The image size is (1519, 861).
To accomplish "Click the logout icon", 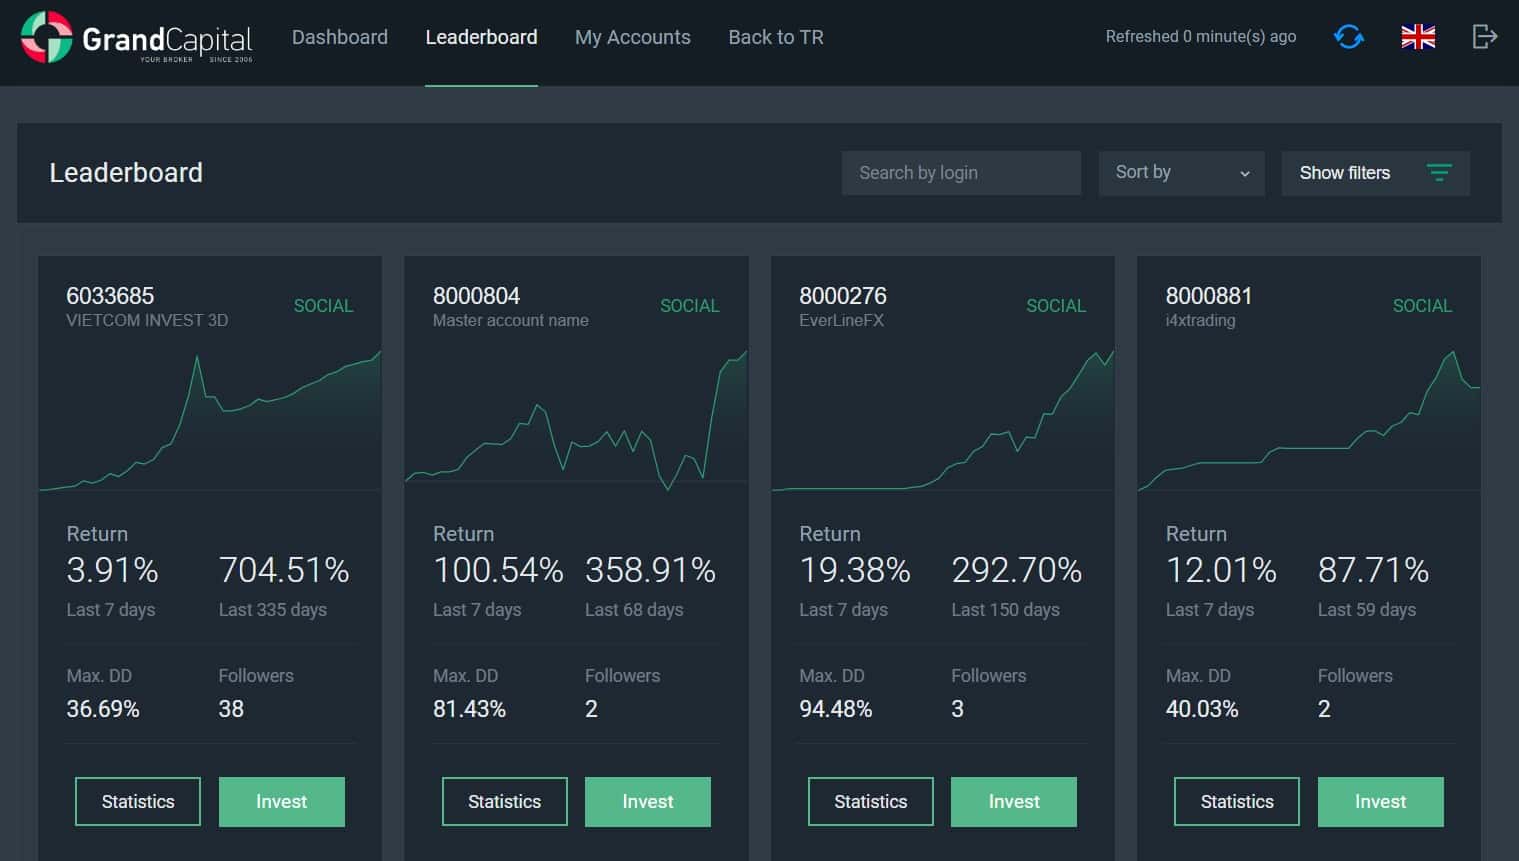I will tap(1484, 37).
